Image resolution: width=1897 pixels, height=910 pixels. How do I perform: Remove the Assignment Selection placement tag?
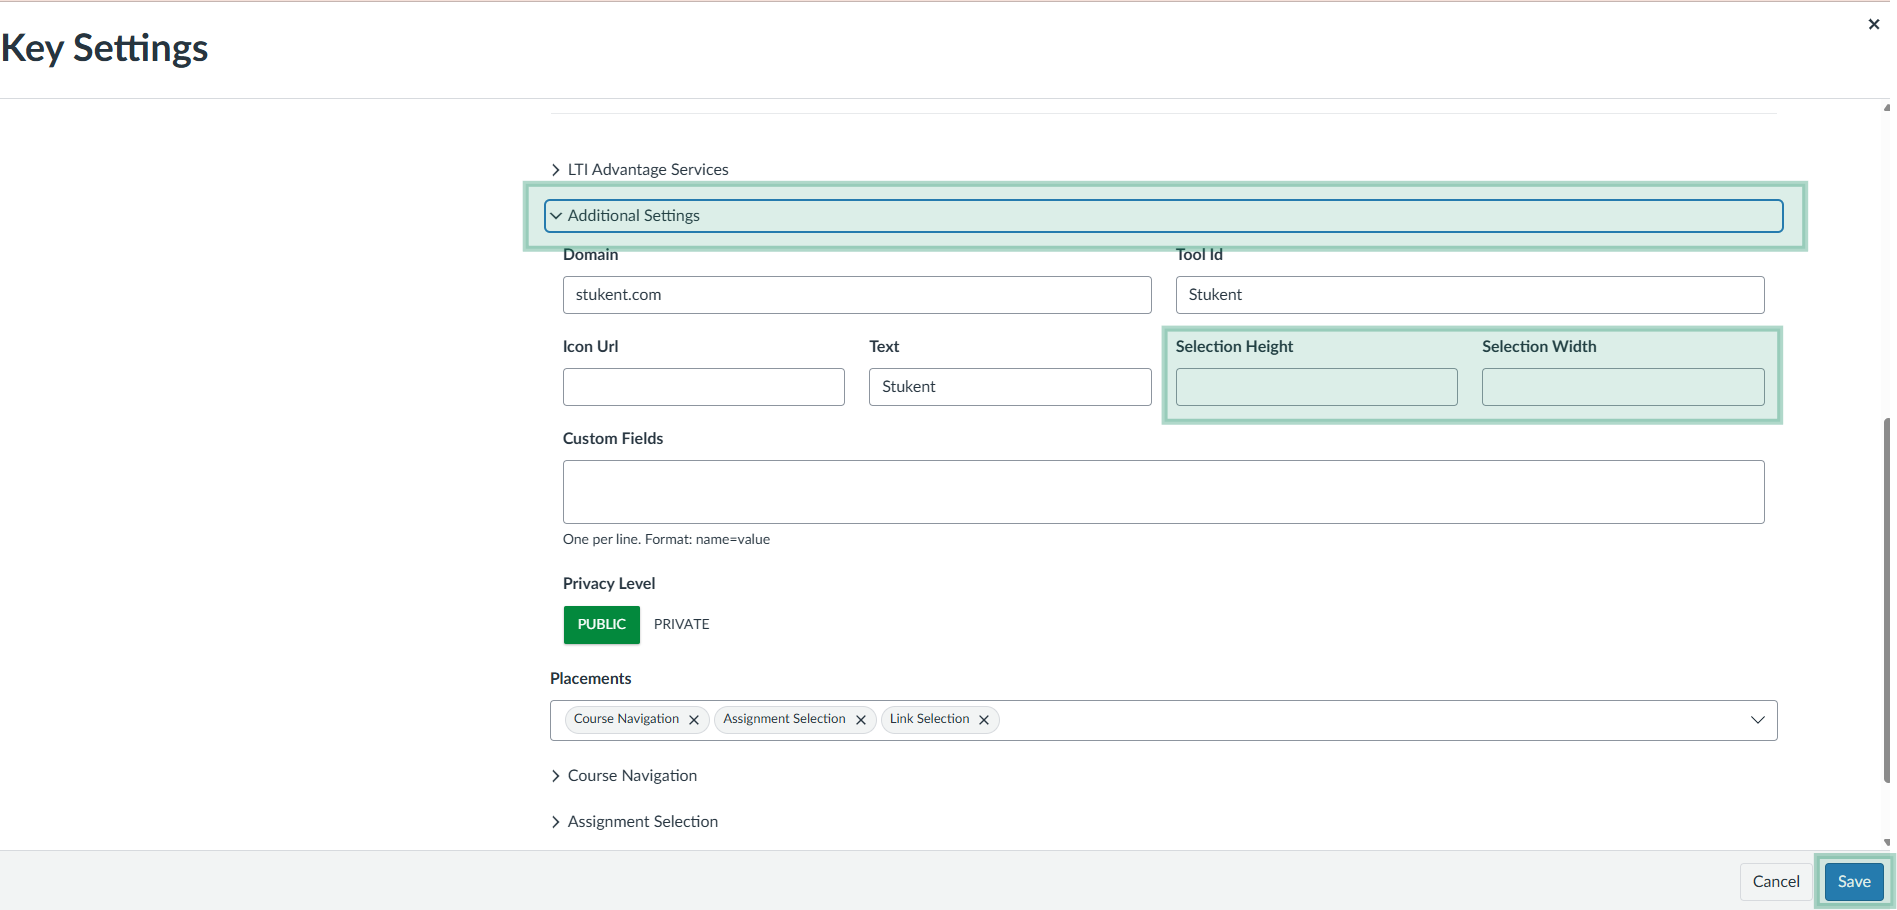(861, 720)
